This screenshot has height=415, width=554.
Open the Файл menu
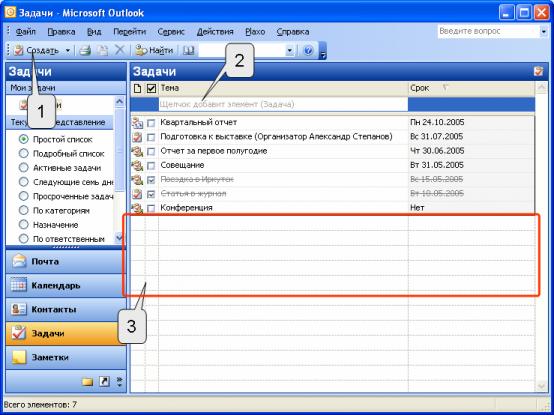coord(26,32)
